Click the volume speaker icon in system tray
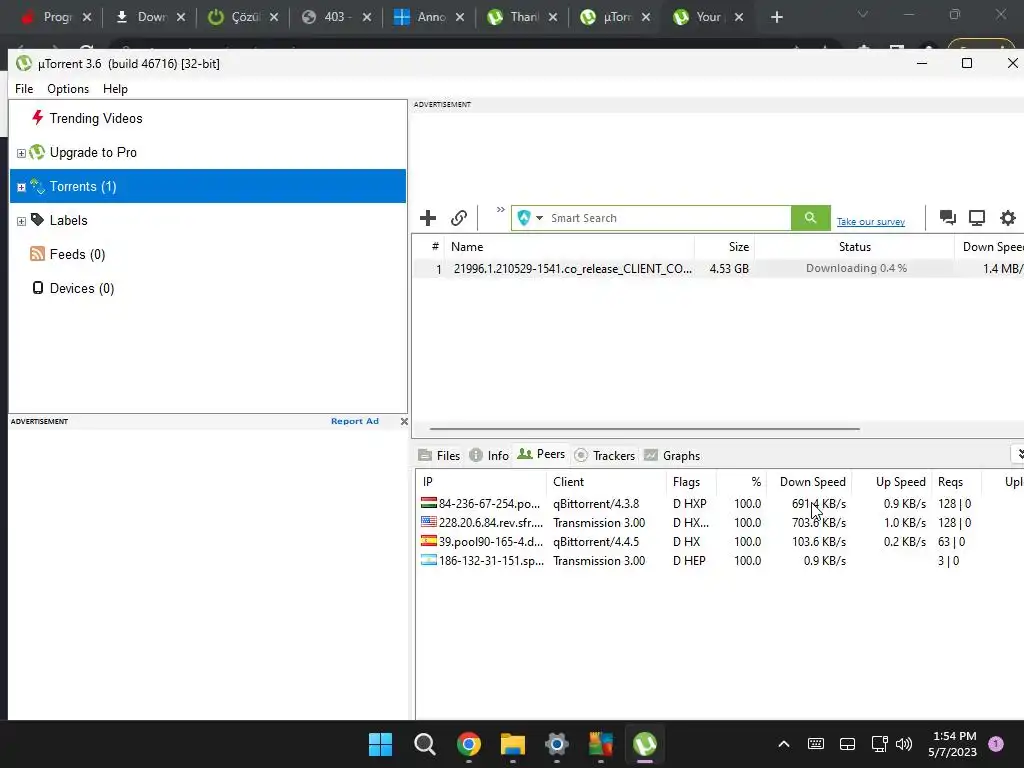The width and height of the screenshot is (1024, 768). [x=904, y=744]
